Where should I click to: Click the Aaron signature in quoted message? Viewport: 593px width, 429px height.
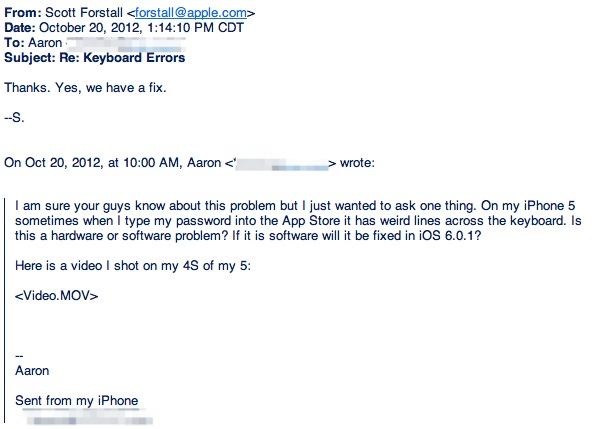(32, 370)
